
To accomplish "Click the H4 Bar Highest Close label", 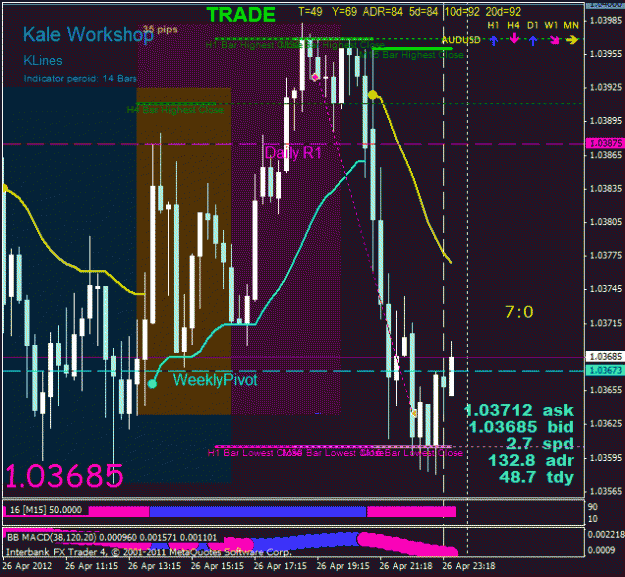I will 175,109.
